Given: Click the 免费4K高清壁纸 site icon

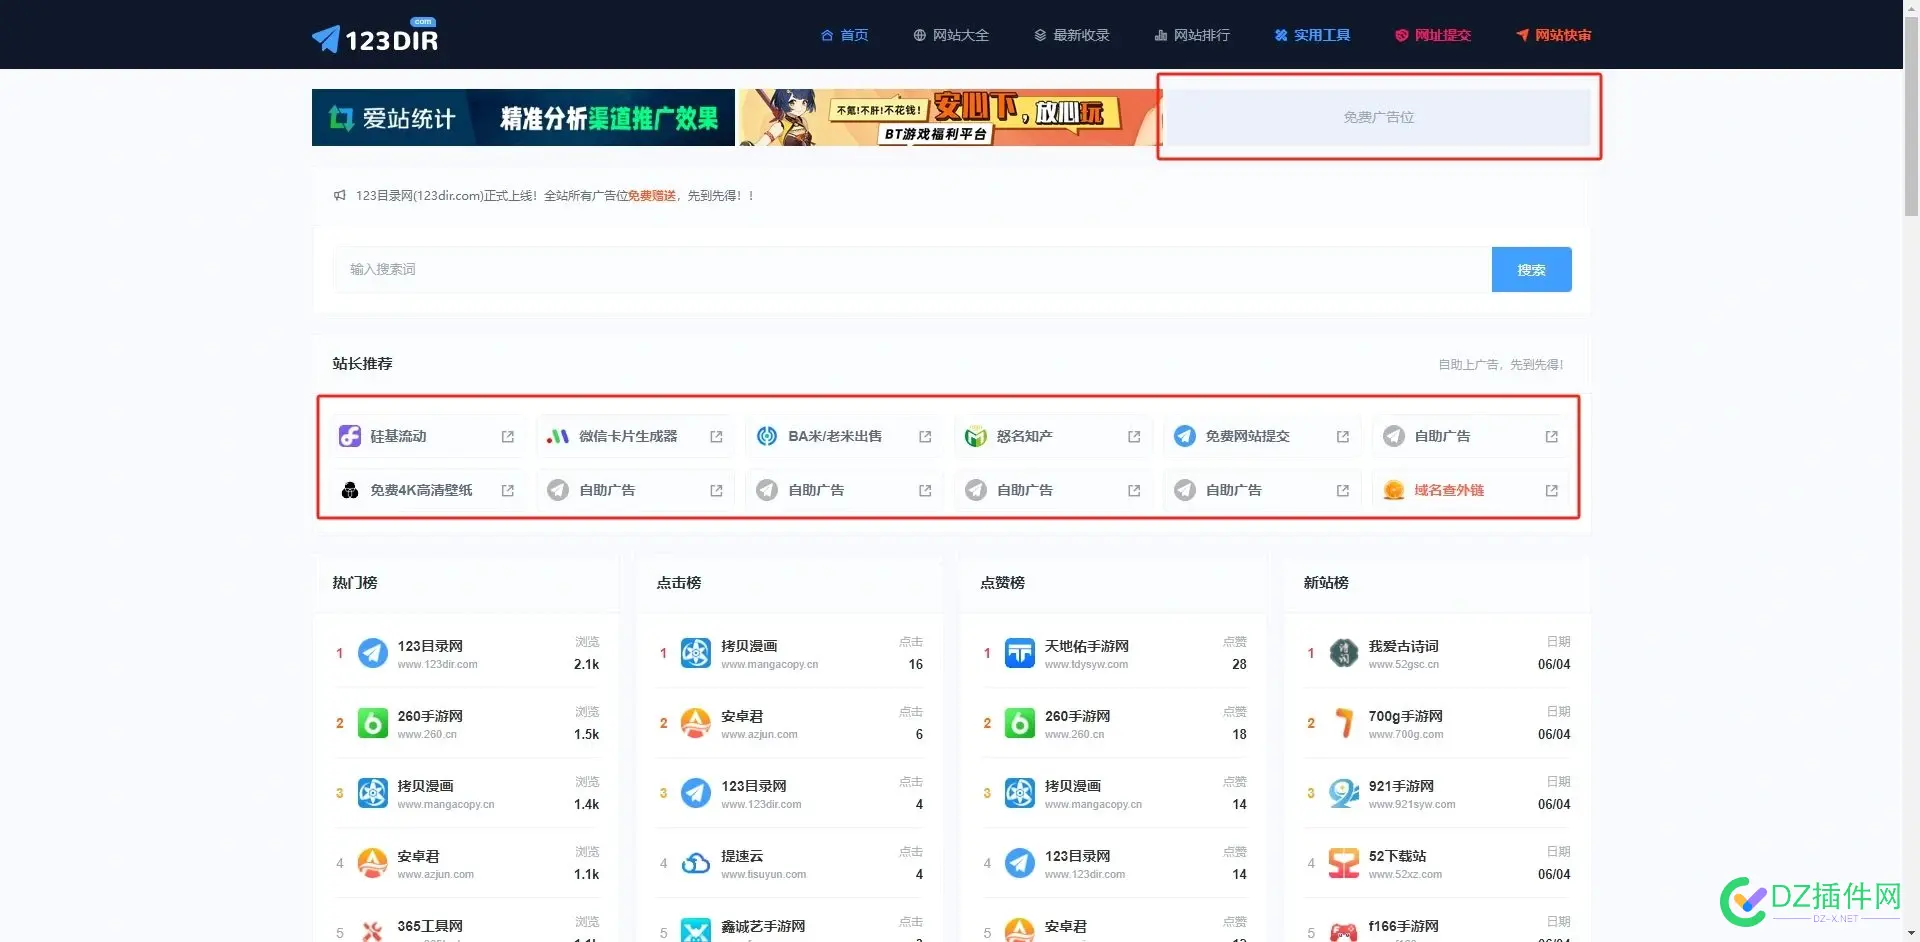Looking at the screenshot, I should [349, 491].
